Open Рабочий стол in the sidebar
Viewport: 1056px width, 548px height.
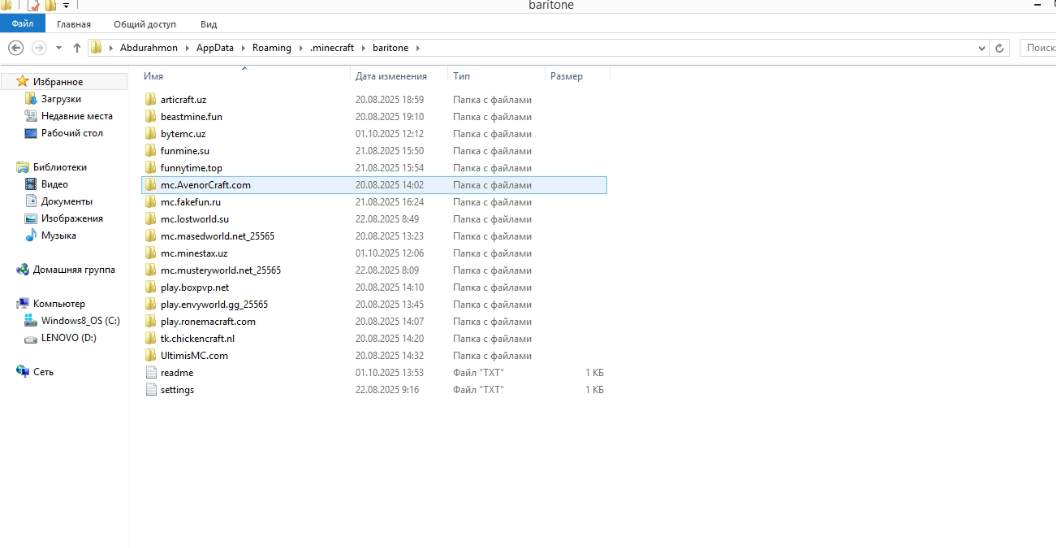[71, 133]
